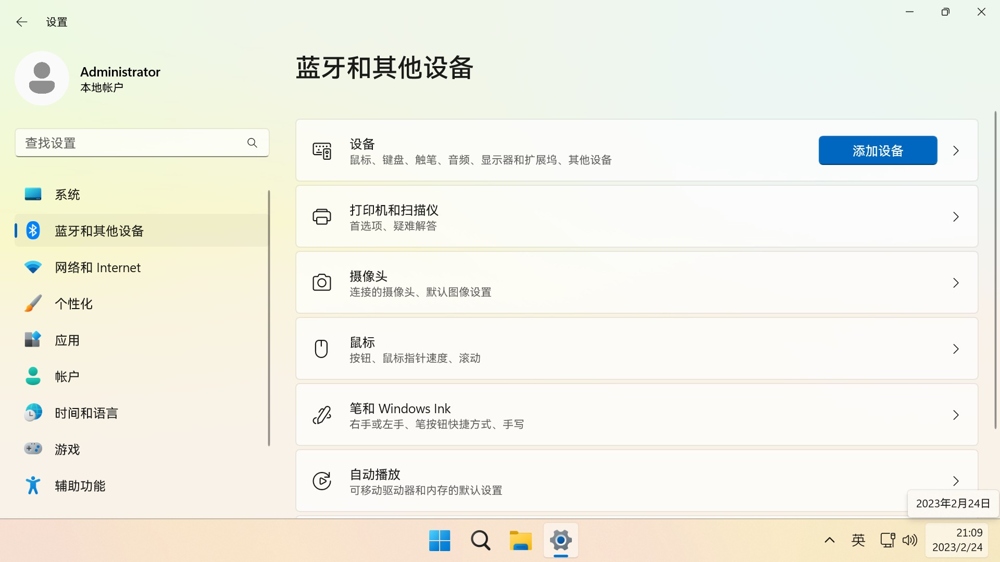1000x562 pixels.
Task: Select 网络和 Internet in sidebar
Action: point(97,267)
